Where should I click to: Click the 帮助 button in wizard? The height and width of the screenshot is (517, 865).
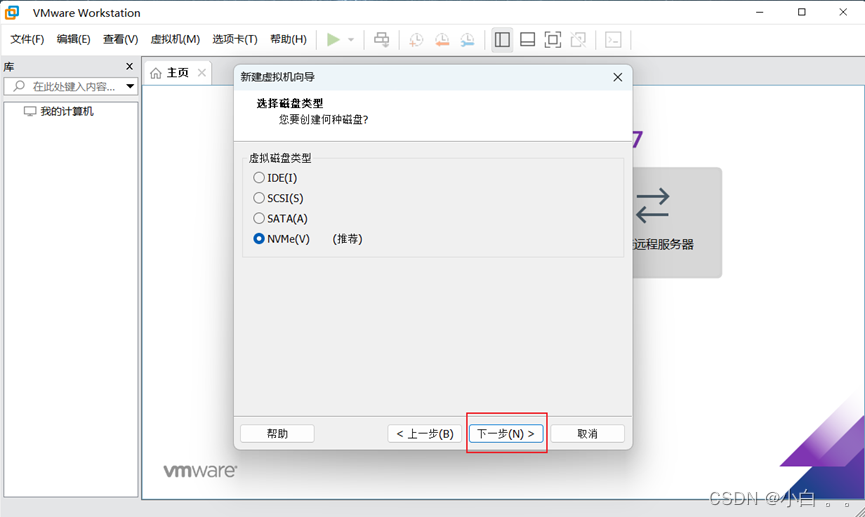click(x=277, y=434)
